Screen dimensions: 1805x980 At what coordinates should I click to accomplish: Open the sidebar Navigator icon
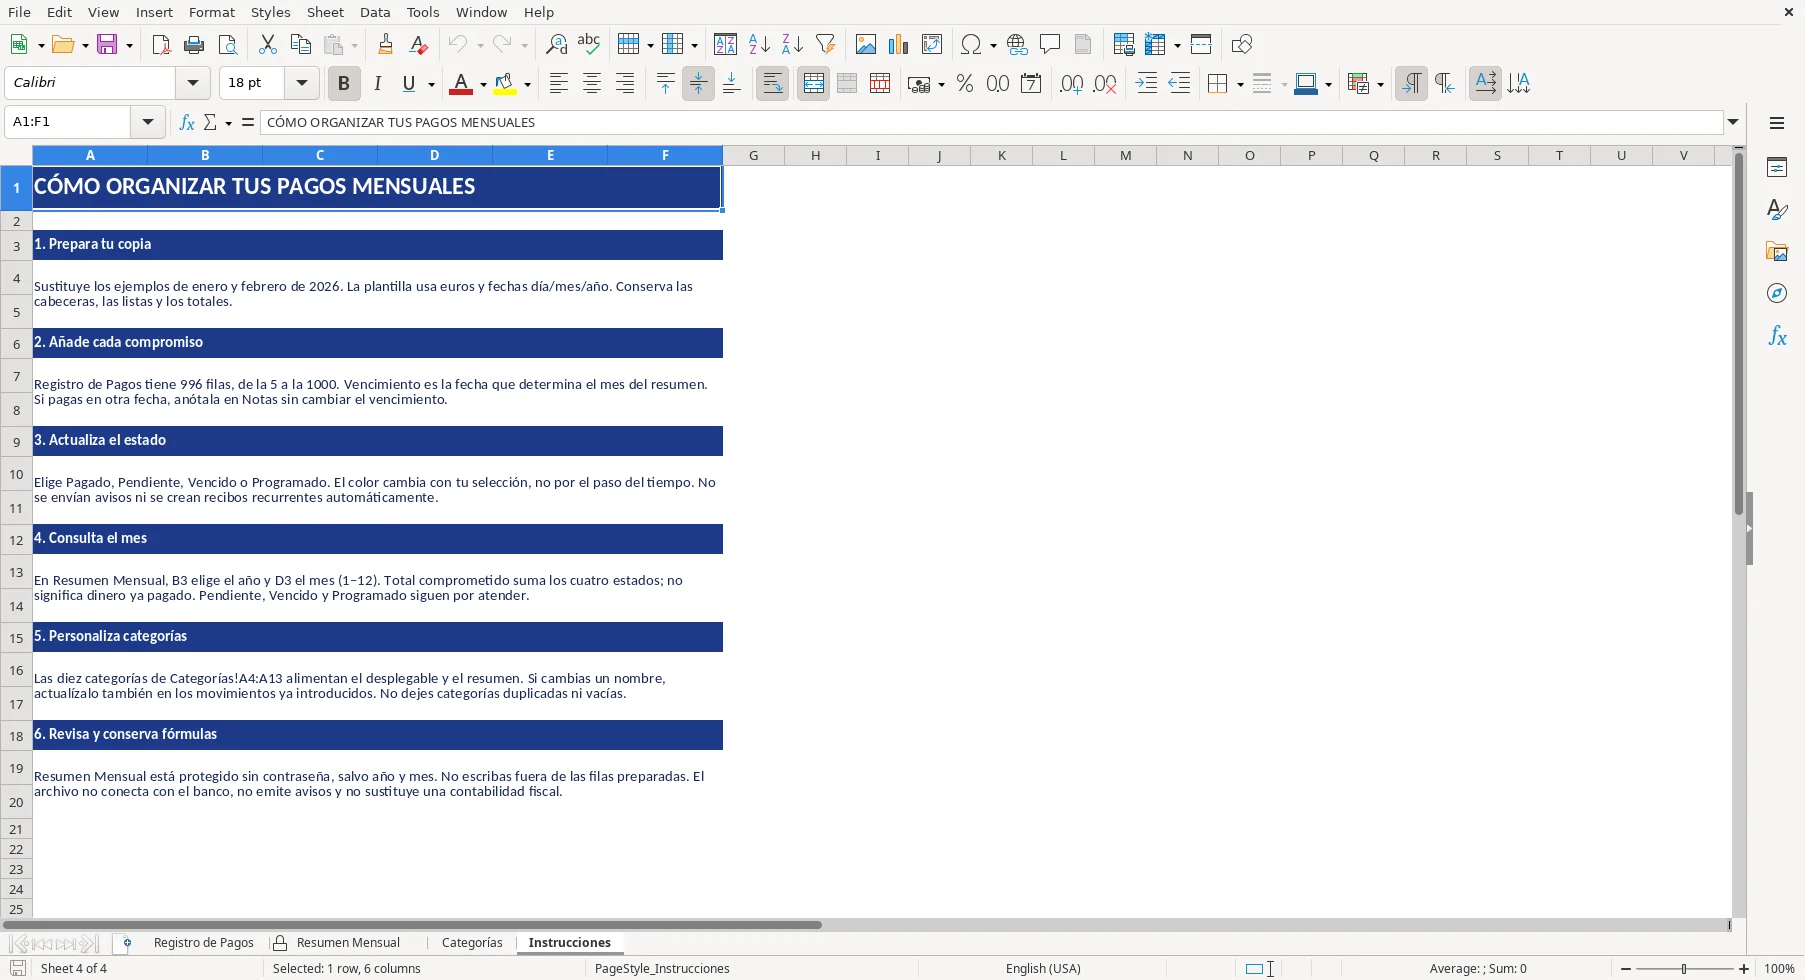tap(1777, 293)
